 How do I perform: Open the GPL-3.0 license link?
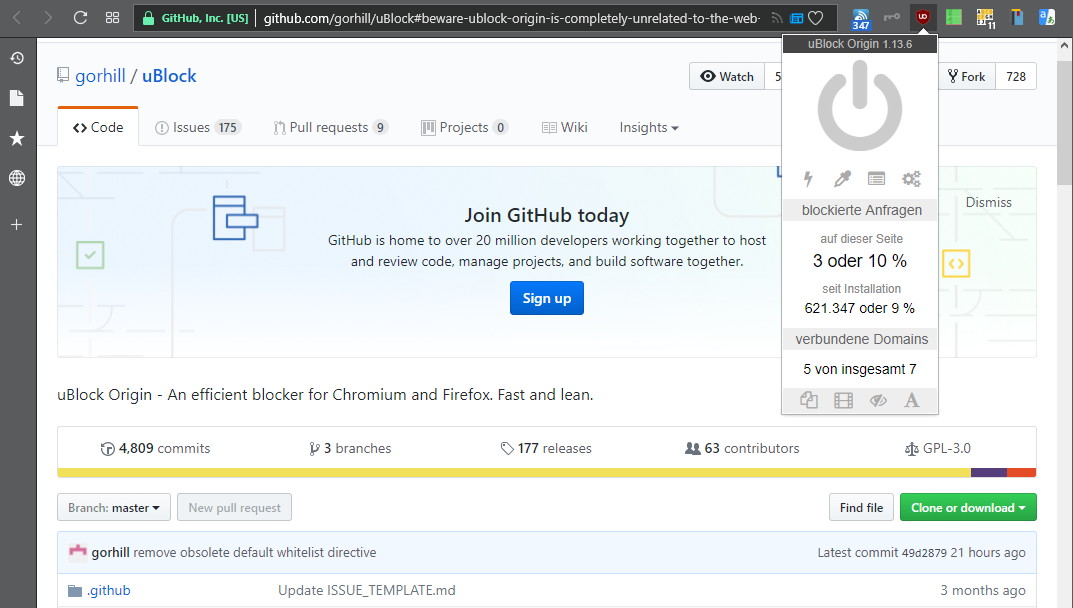point(938,448)
